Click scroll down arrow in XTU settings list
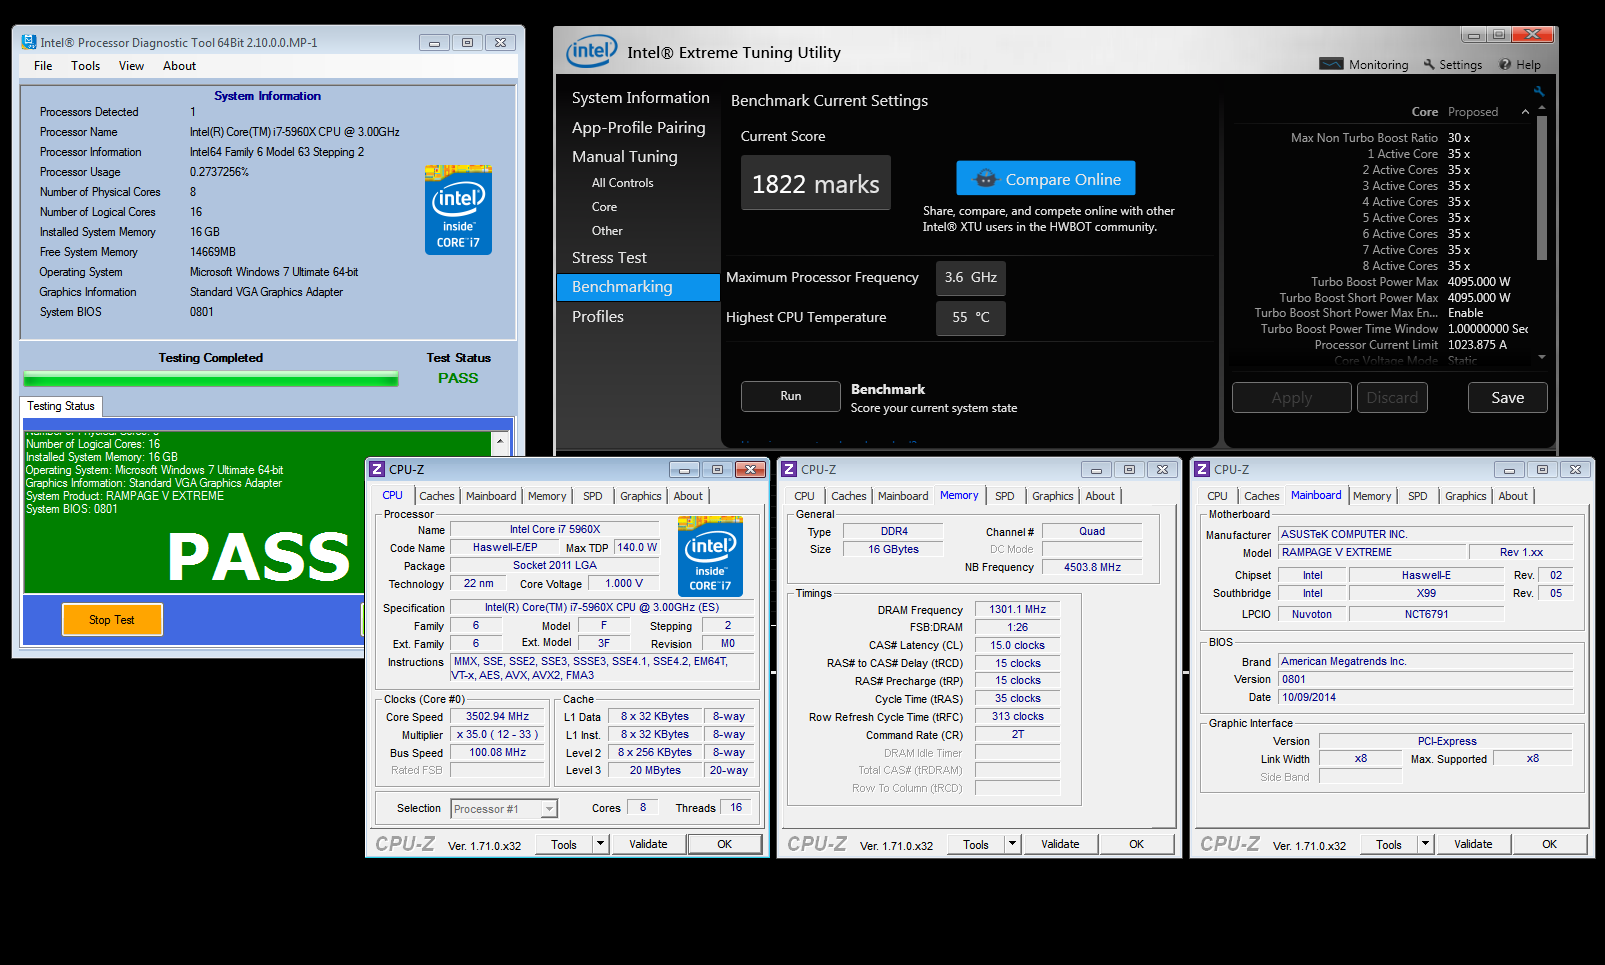Screen dimensions: 1605x965 pyautogui.click(x=1542, y=357)
